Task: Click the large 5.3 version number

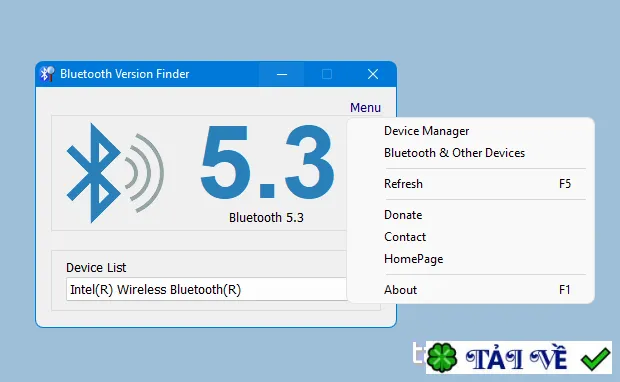Action: (267, 162)
